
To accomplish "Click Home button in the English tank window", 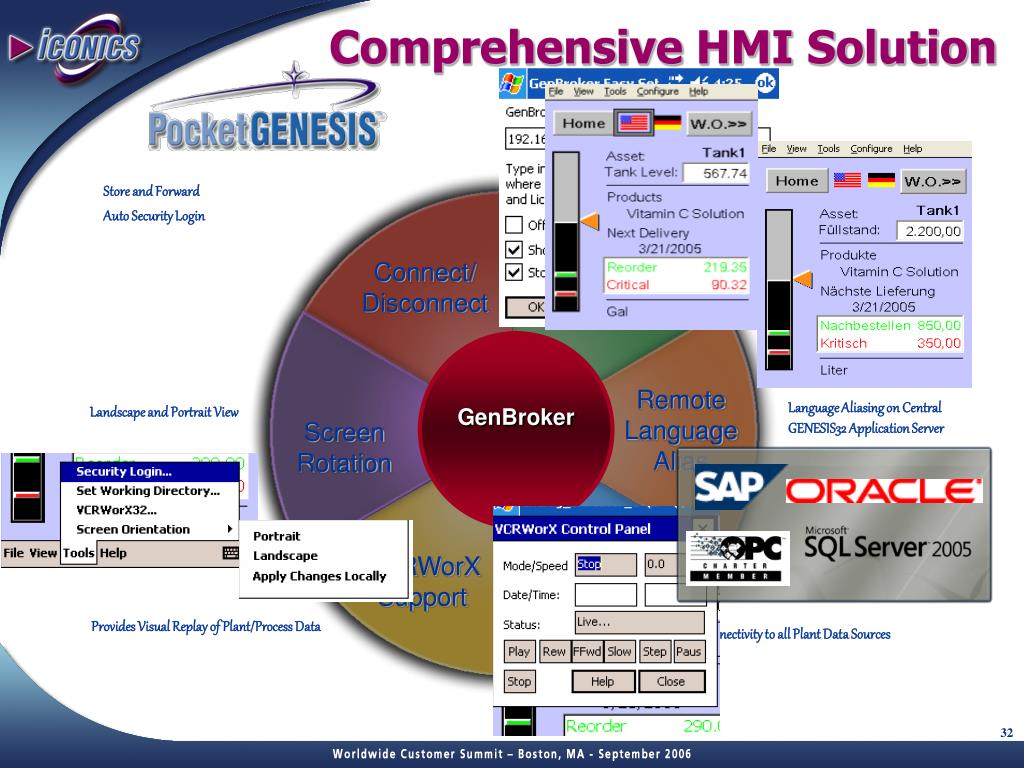I will (x=583, y=123).
